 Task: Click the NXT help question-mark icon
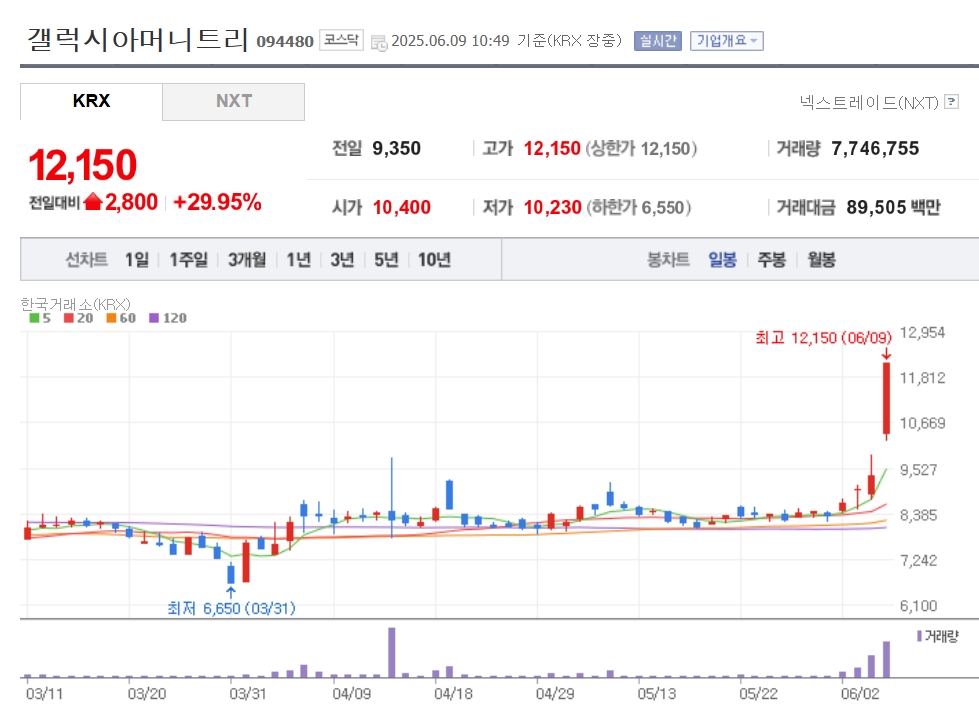(x=951, y=101)
